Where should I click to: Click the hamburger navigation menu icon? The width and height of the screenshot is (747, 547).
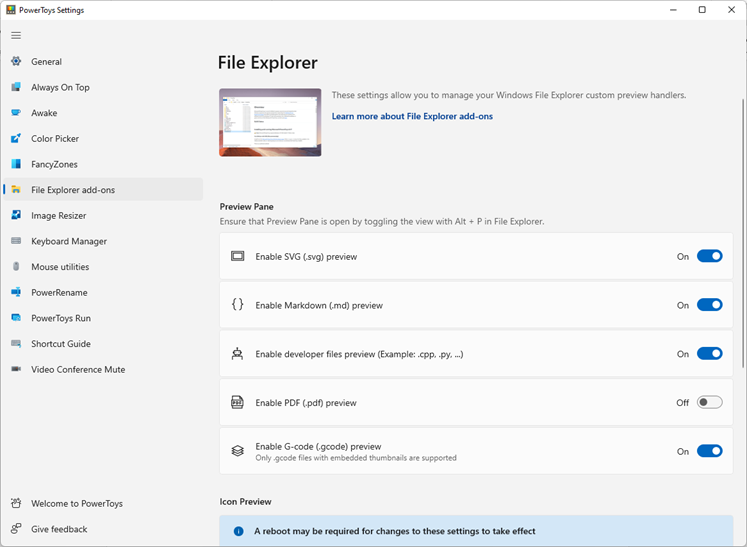coord(16,35)
